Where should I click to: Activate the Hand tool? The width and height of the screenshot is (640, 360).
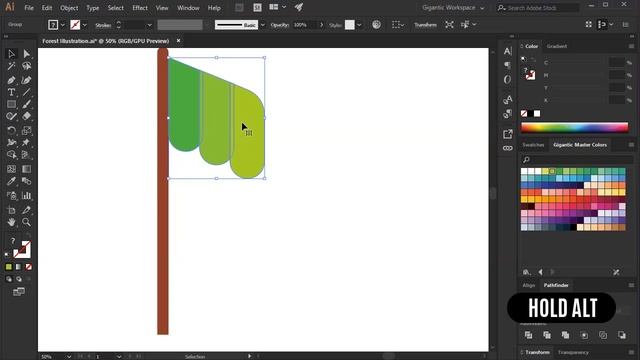[x=11, y=222]
